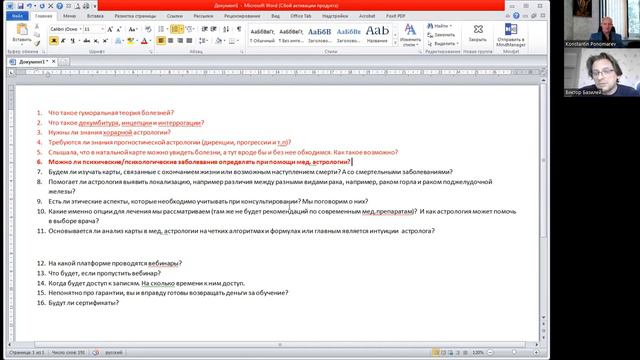Apply superscript formatting

click(105, 41)
